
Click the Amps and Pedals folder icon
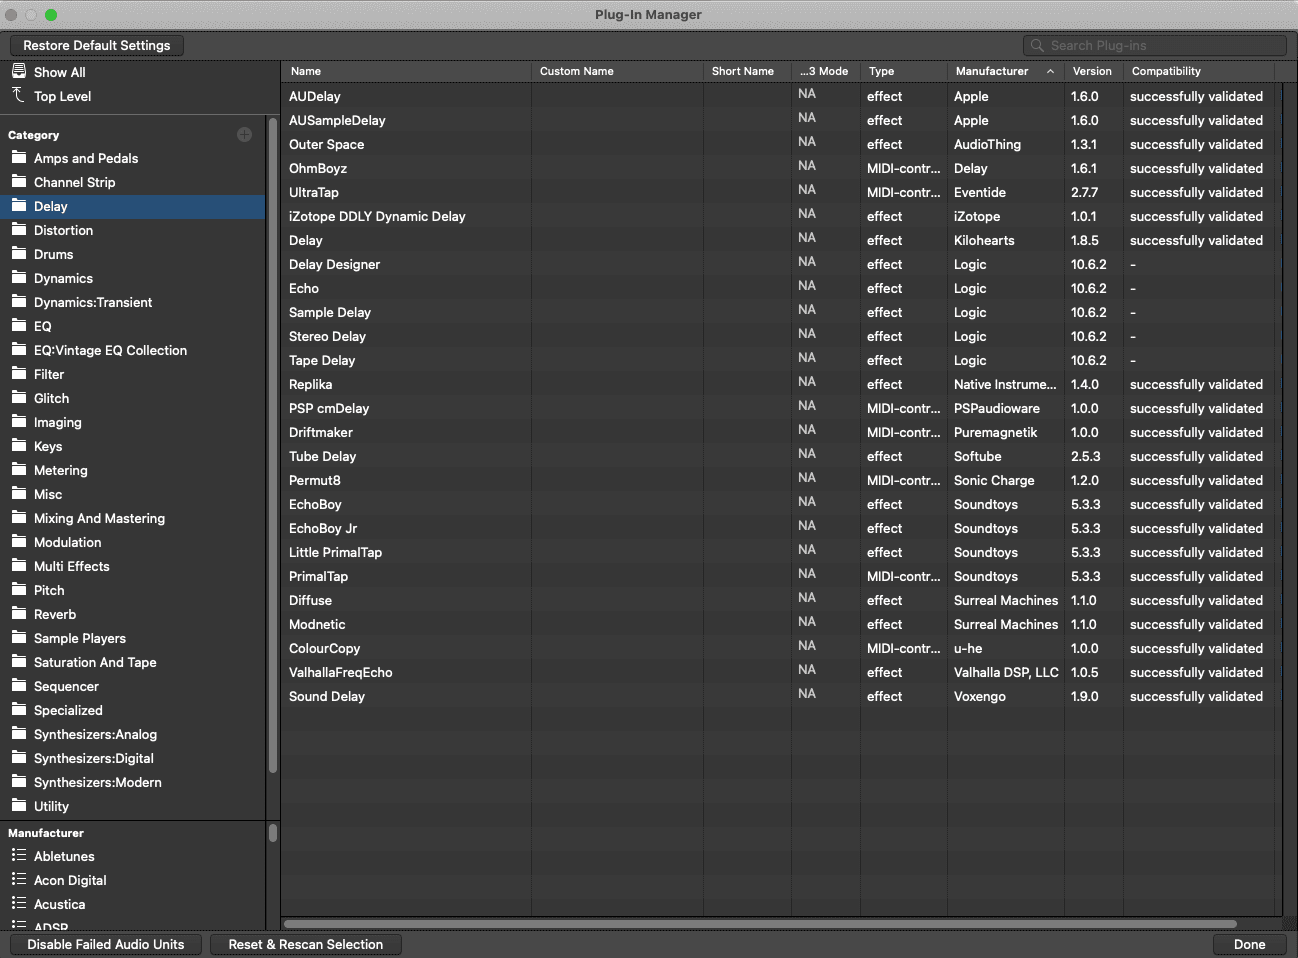pyautogui.click(x=19, y=157)
